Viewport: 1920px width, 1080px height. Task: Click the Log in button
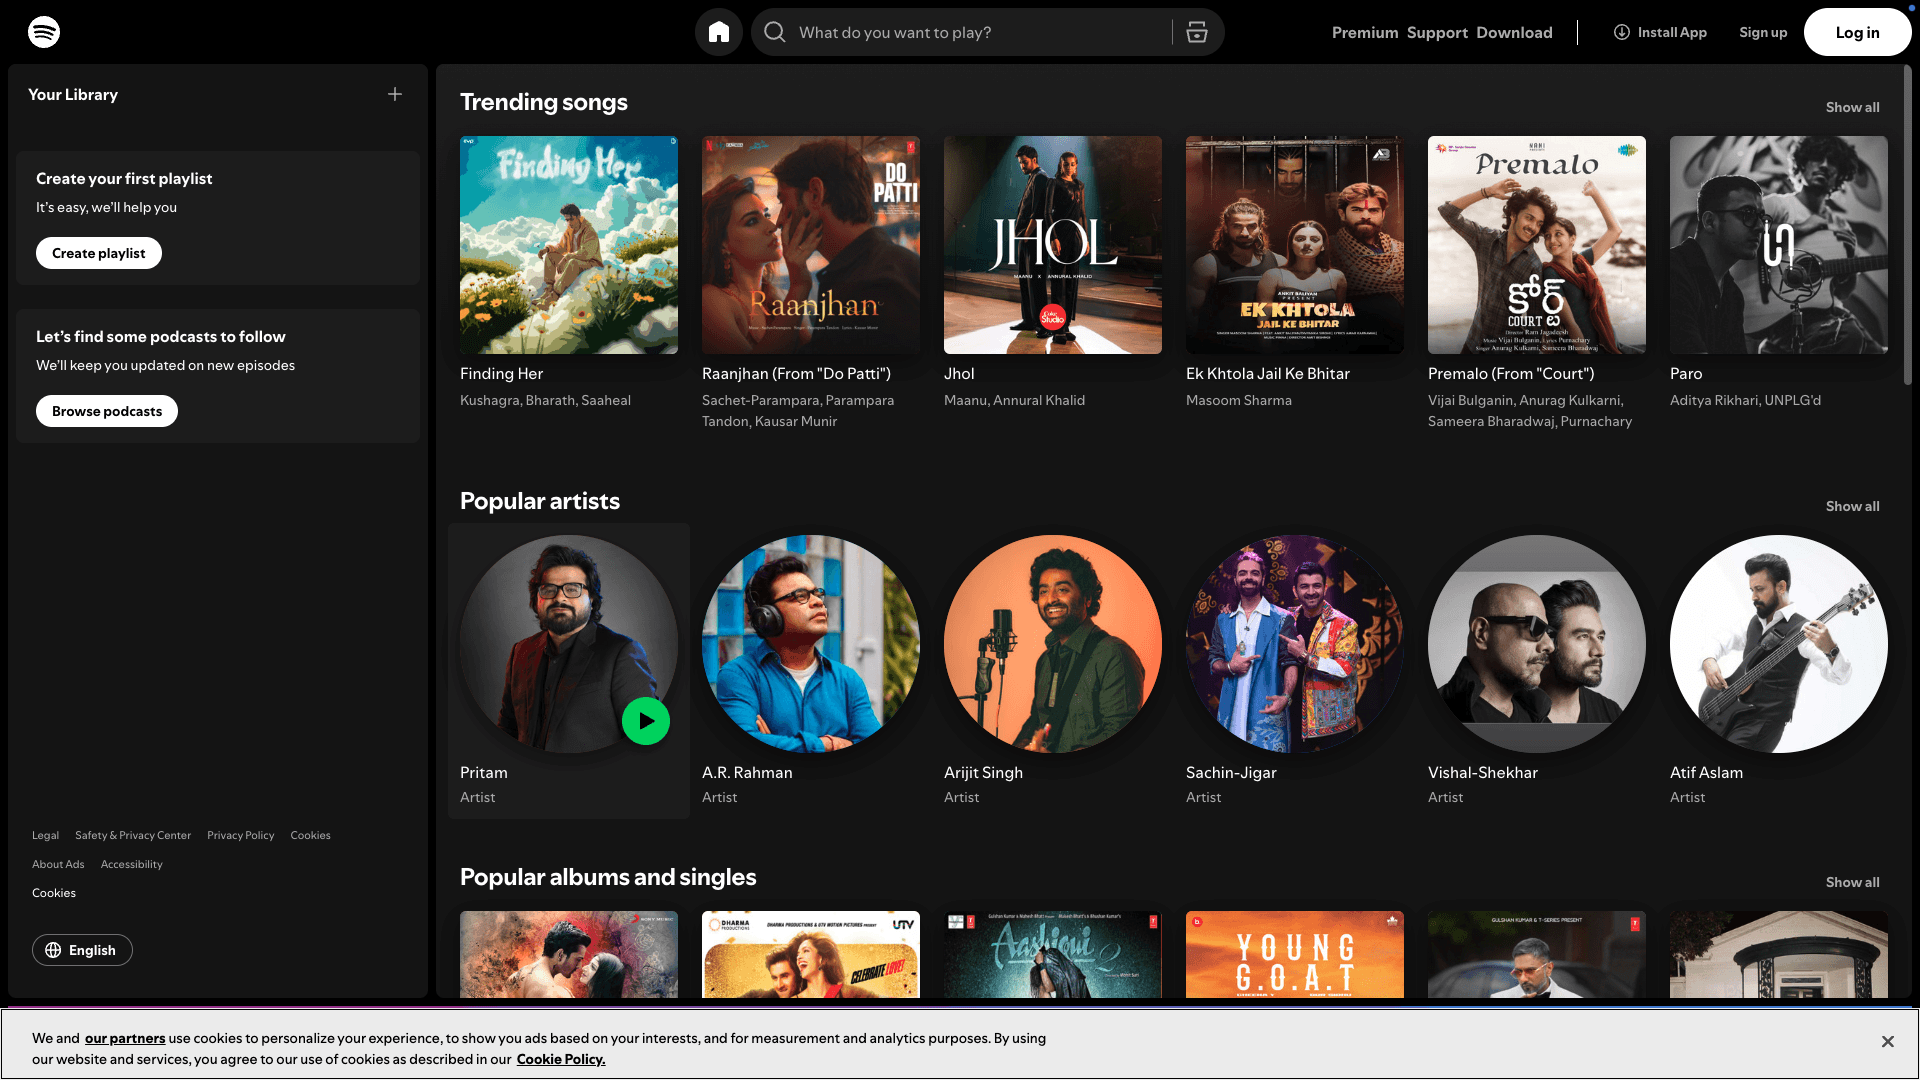[x=1857, y=32]
